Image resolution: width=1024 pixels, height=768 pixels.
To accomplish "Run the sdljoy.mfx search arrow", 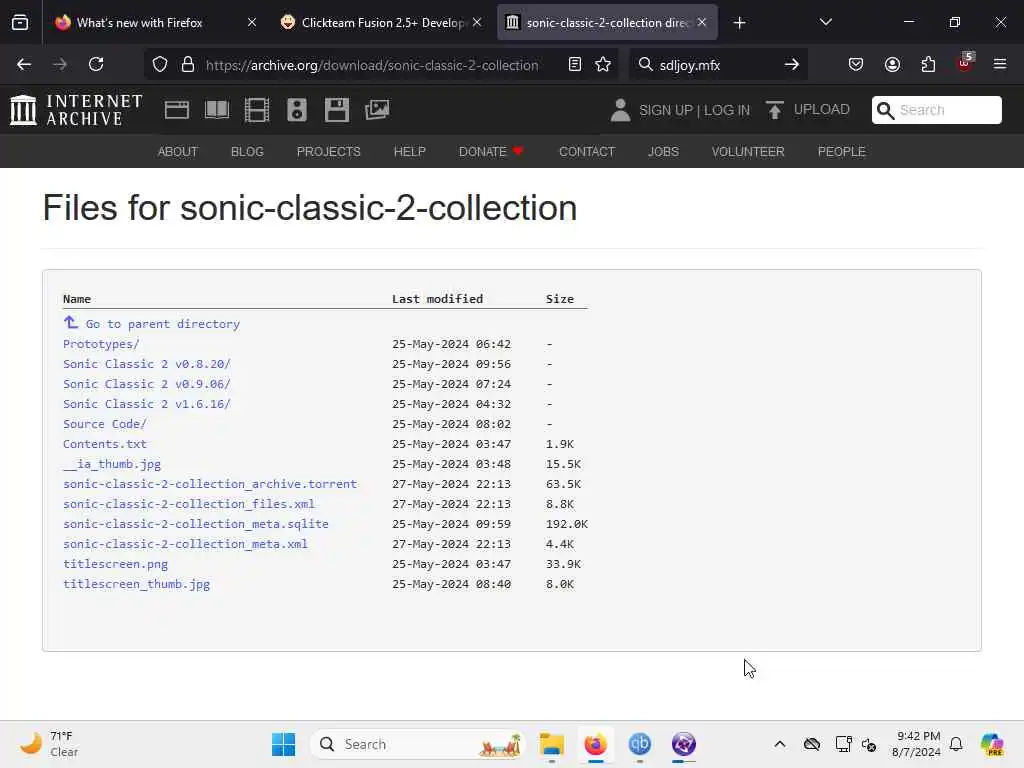I will 792,64.
